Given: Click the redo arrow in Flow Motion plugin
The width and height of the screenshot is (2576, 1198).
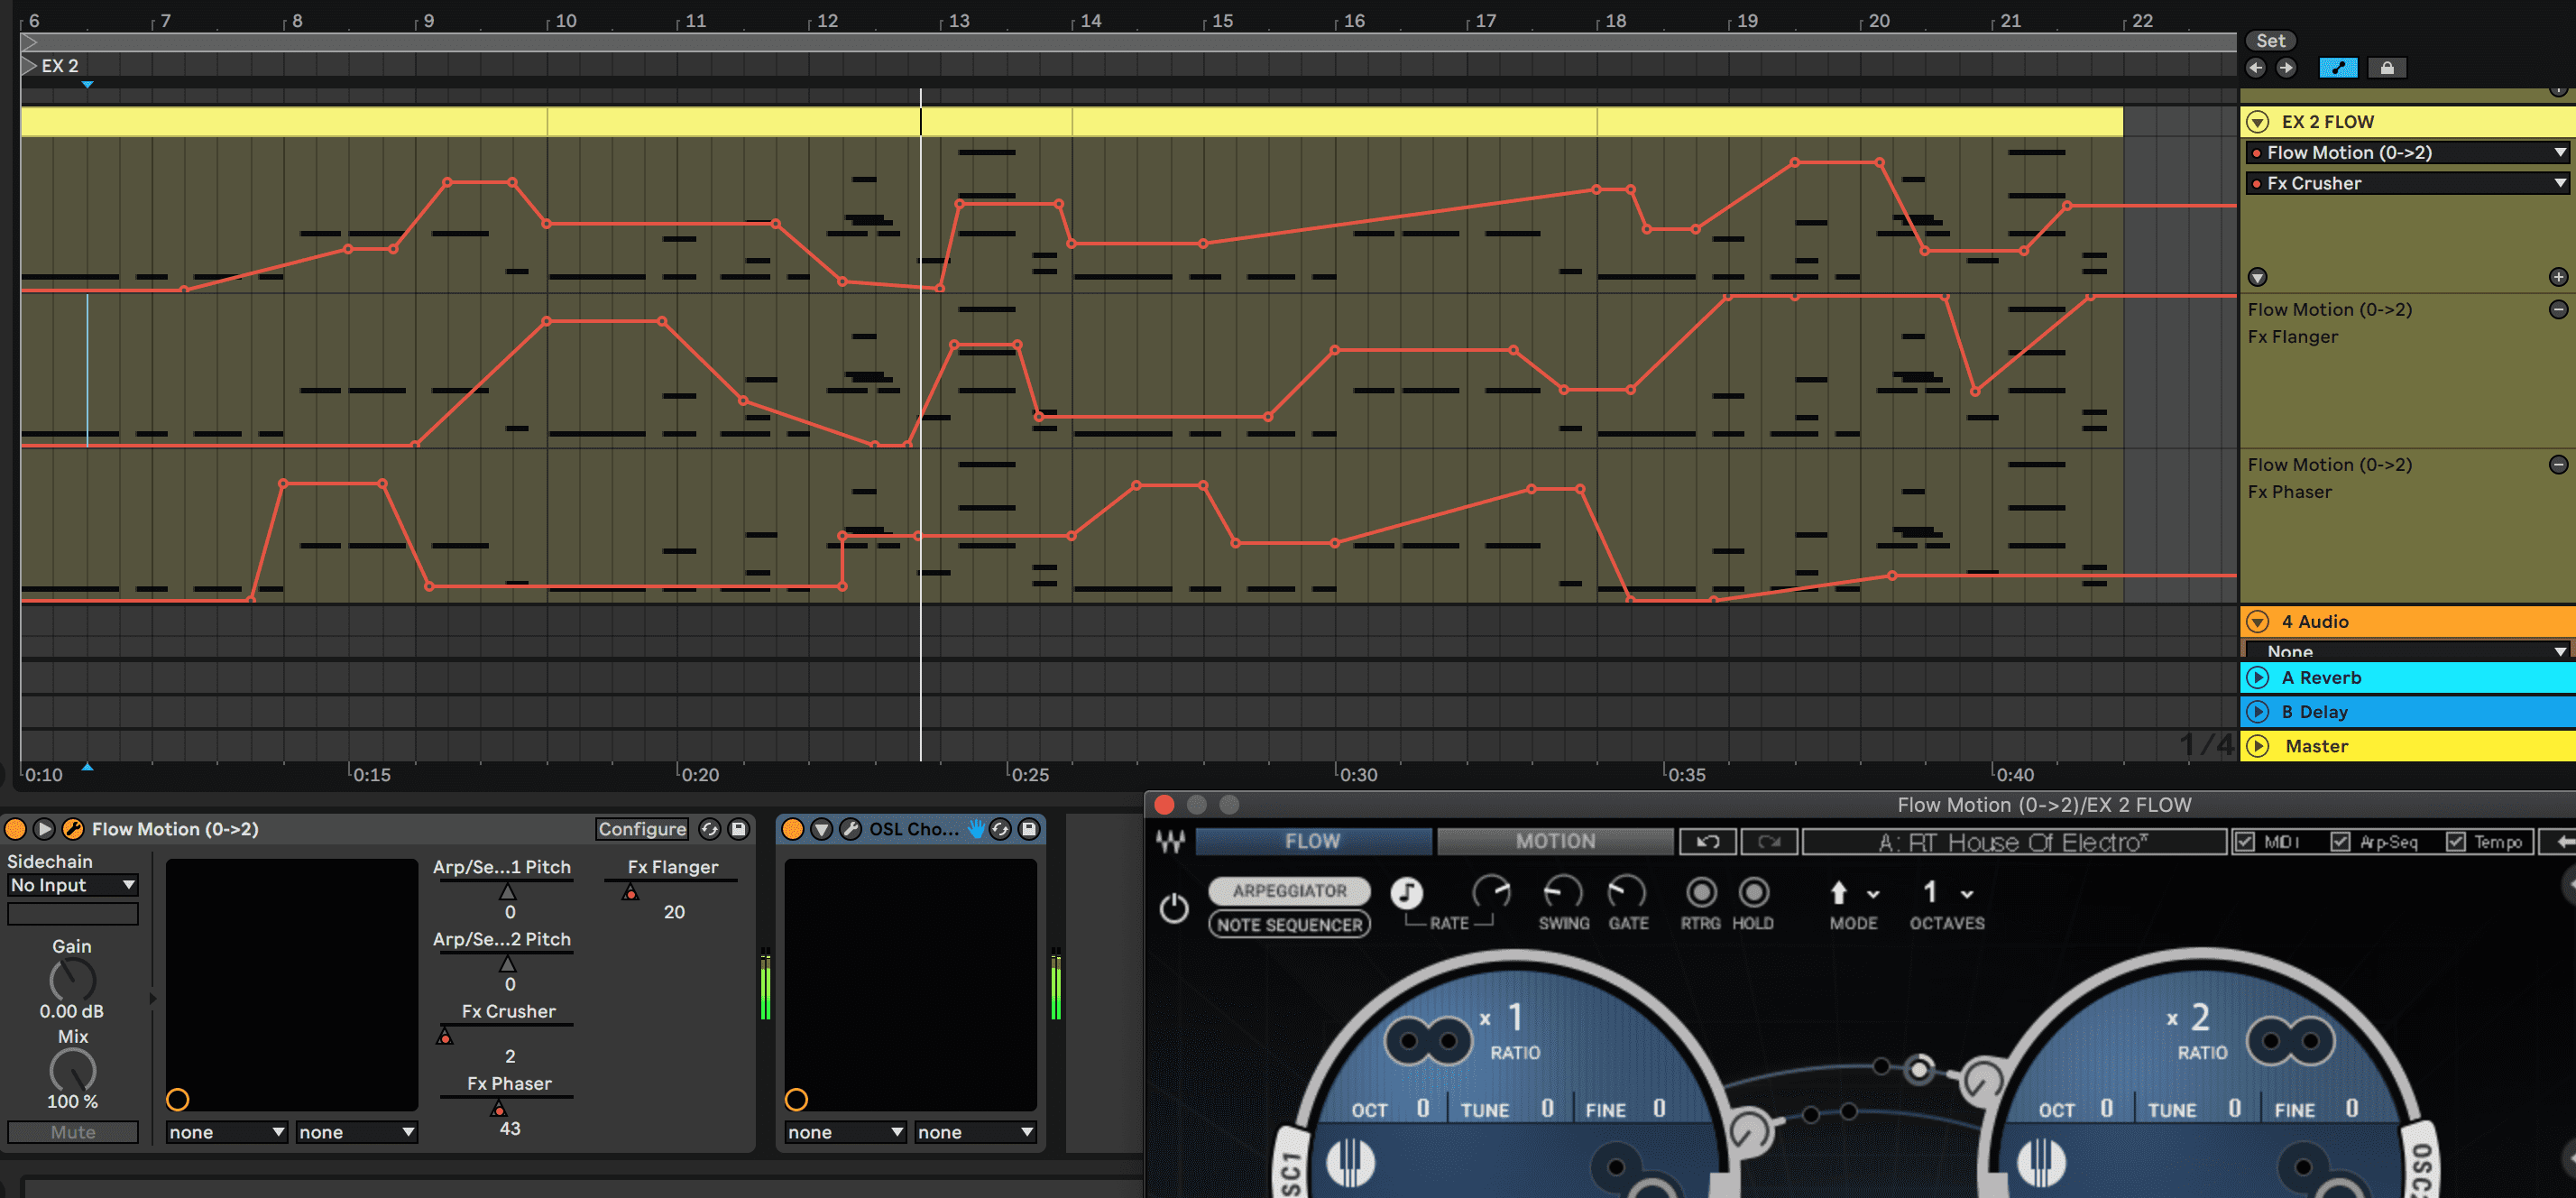Looking at the screenshot, I should 1769,842.
